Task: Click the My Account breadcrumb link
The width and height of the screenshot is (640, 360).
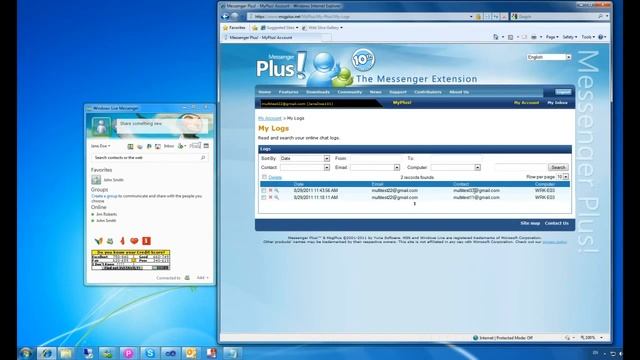Action: (270, 118)
